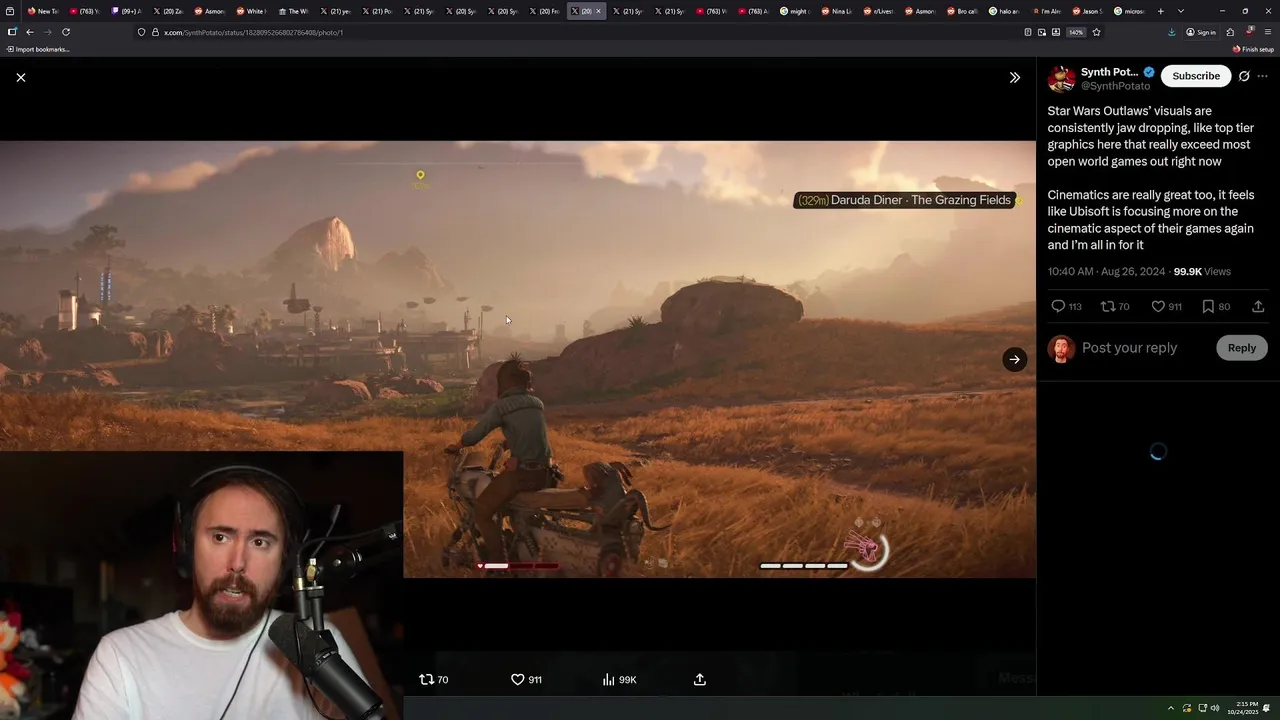The image size is (1280, 720).
Task: Click the 99.9K Views text
Action: click(x=1202, y=272)
